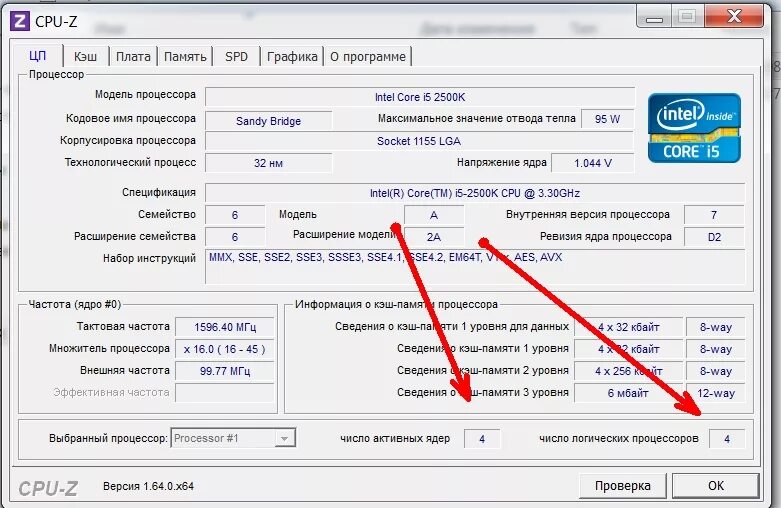Screen dimensions: 781x508
Task: Open the Кэш tab
Action: (x=85, y=56)
